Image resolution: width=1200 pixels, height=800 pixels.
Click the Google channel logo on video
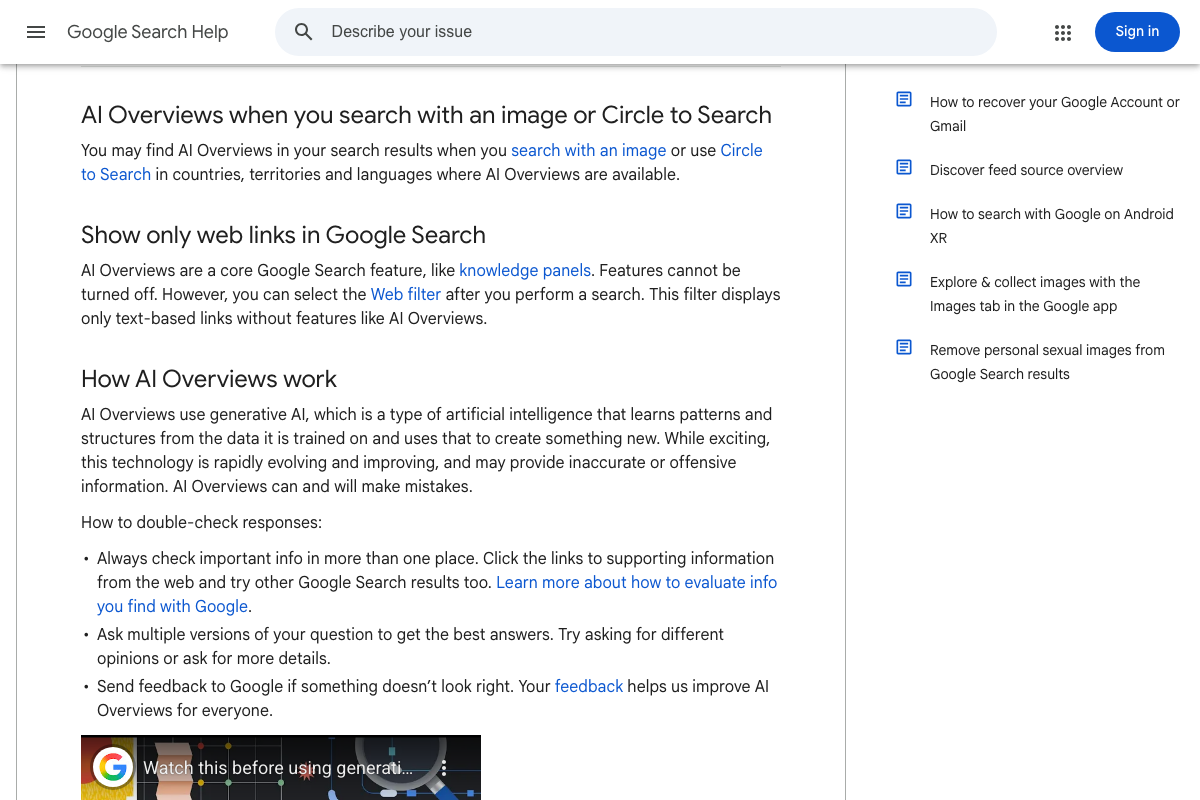coord(113,767)
